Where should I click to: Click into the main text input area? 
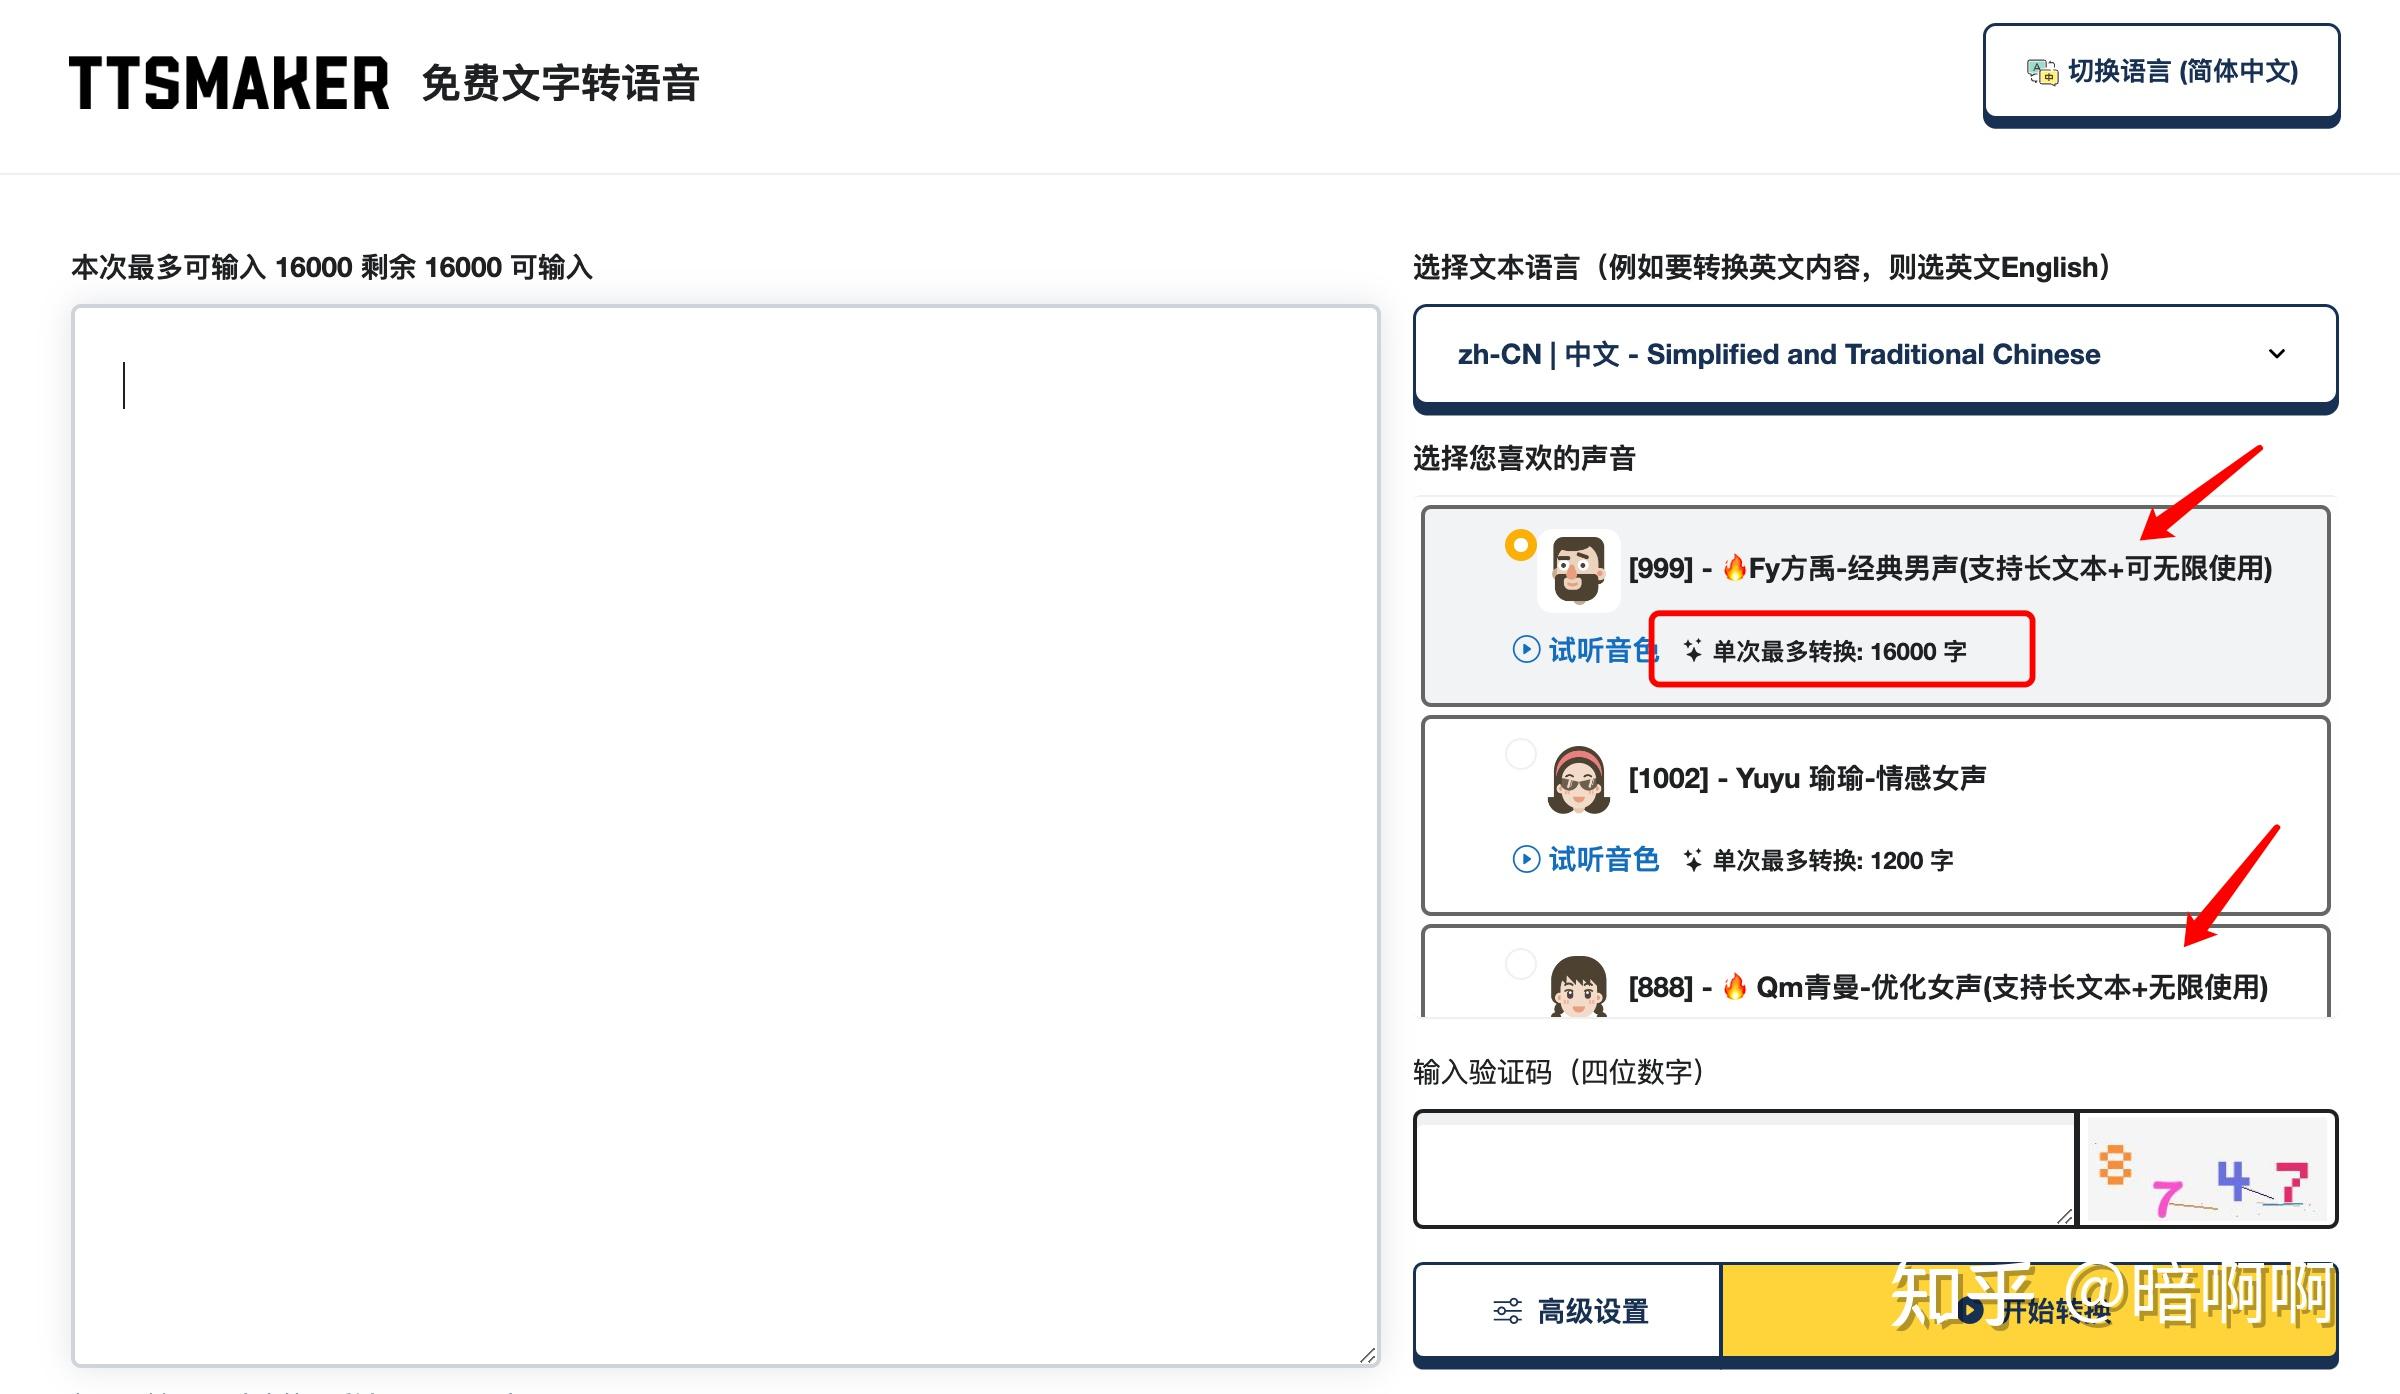[x=725, y=835]
